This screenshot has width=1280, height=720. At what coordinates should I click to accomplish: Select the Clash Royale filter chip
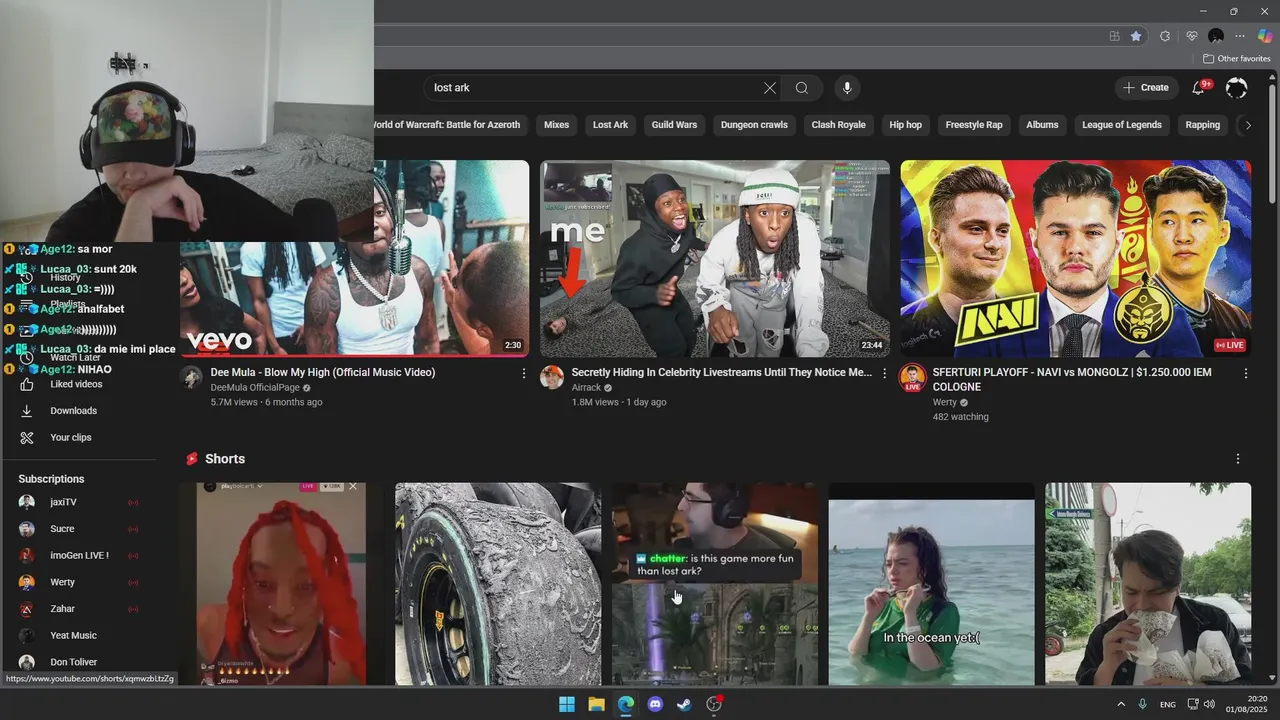coord(838,125)
